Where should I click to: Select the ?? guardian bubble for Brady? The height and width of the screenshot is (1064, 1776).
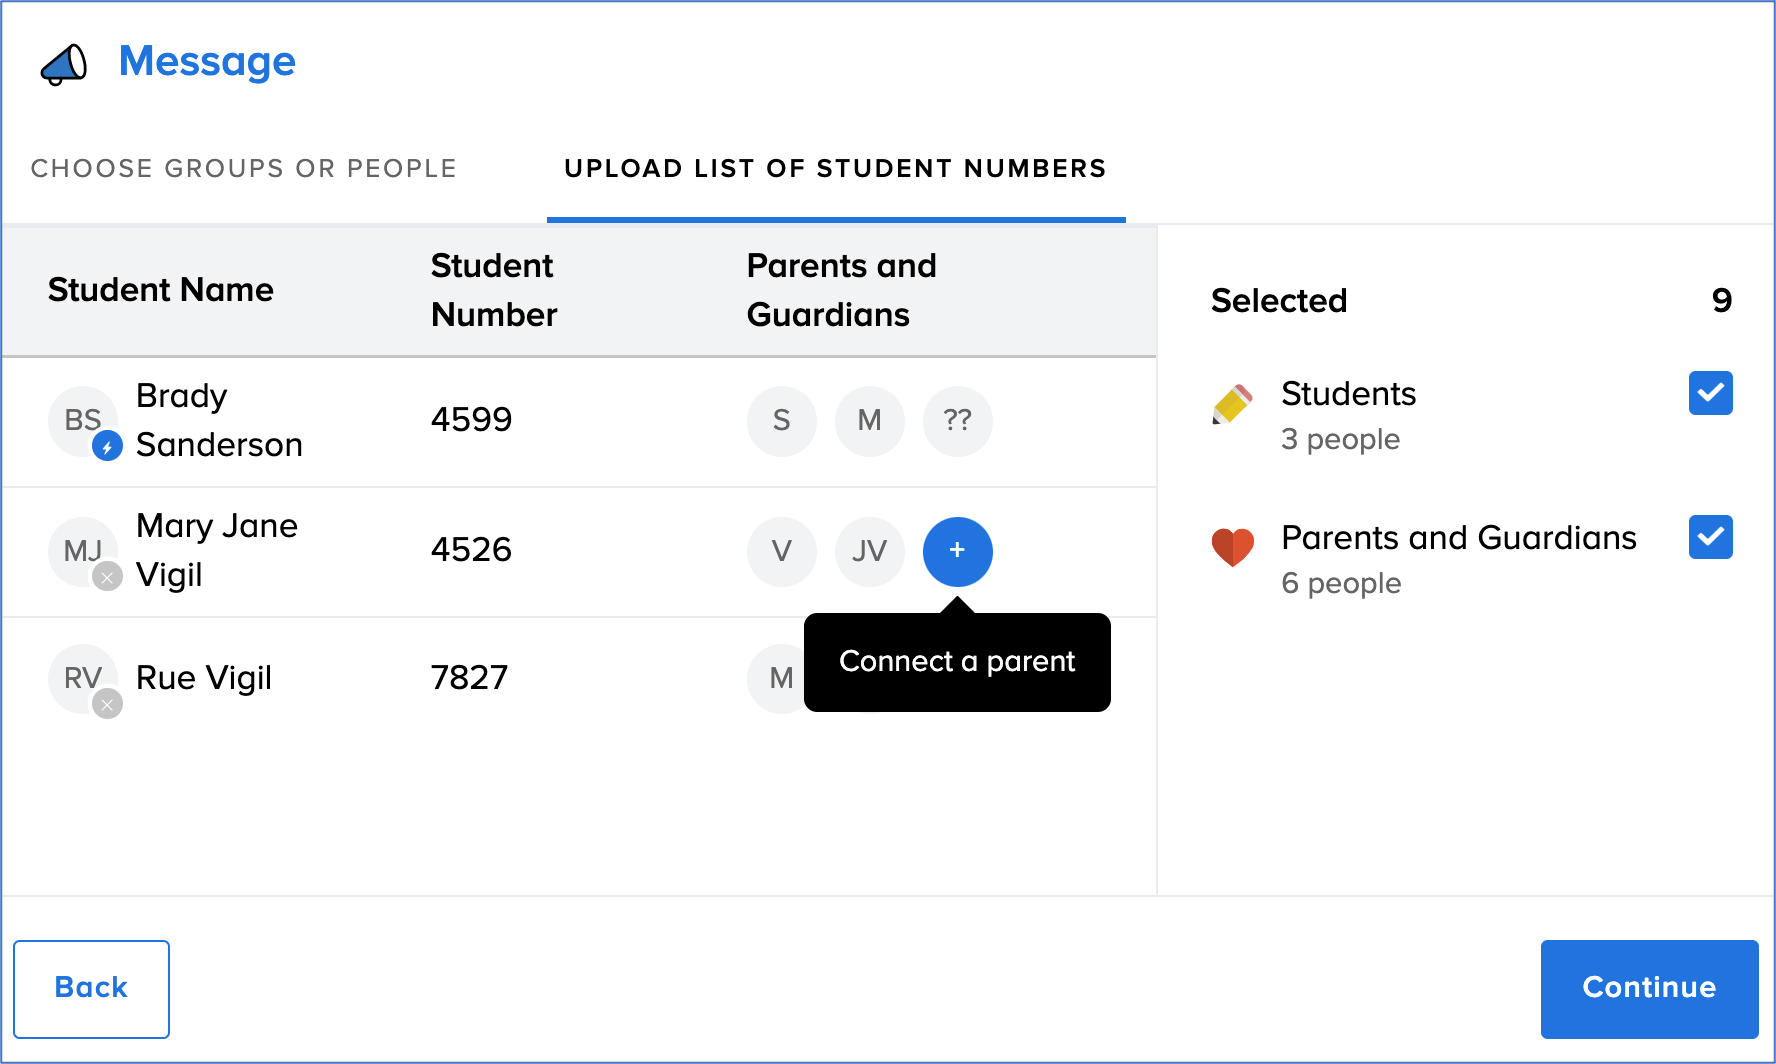tap(957, 421)
